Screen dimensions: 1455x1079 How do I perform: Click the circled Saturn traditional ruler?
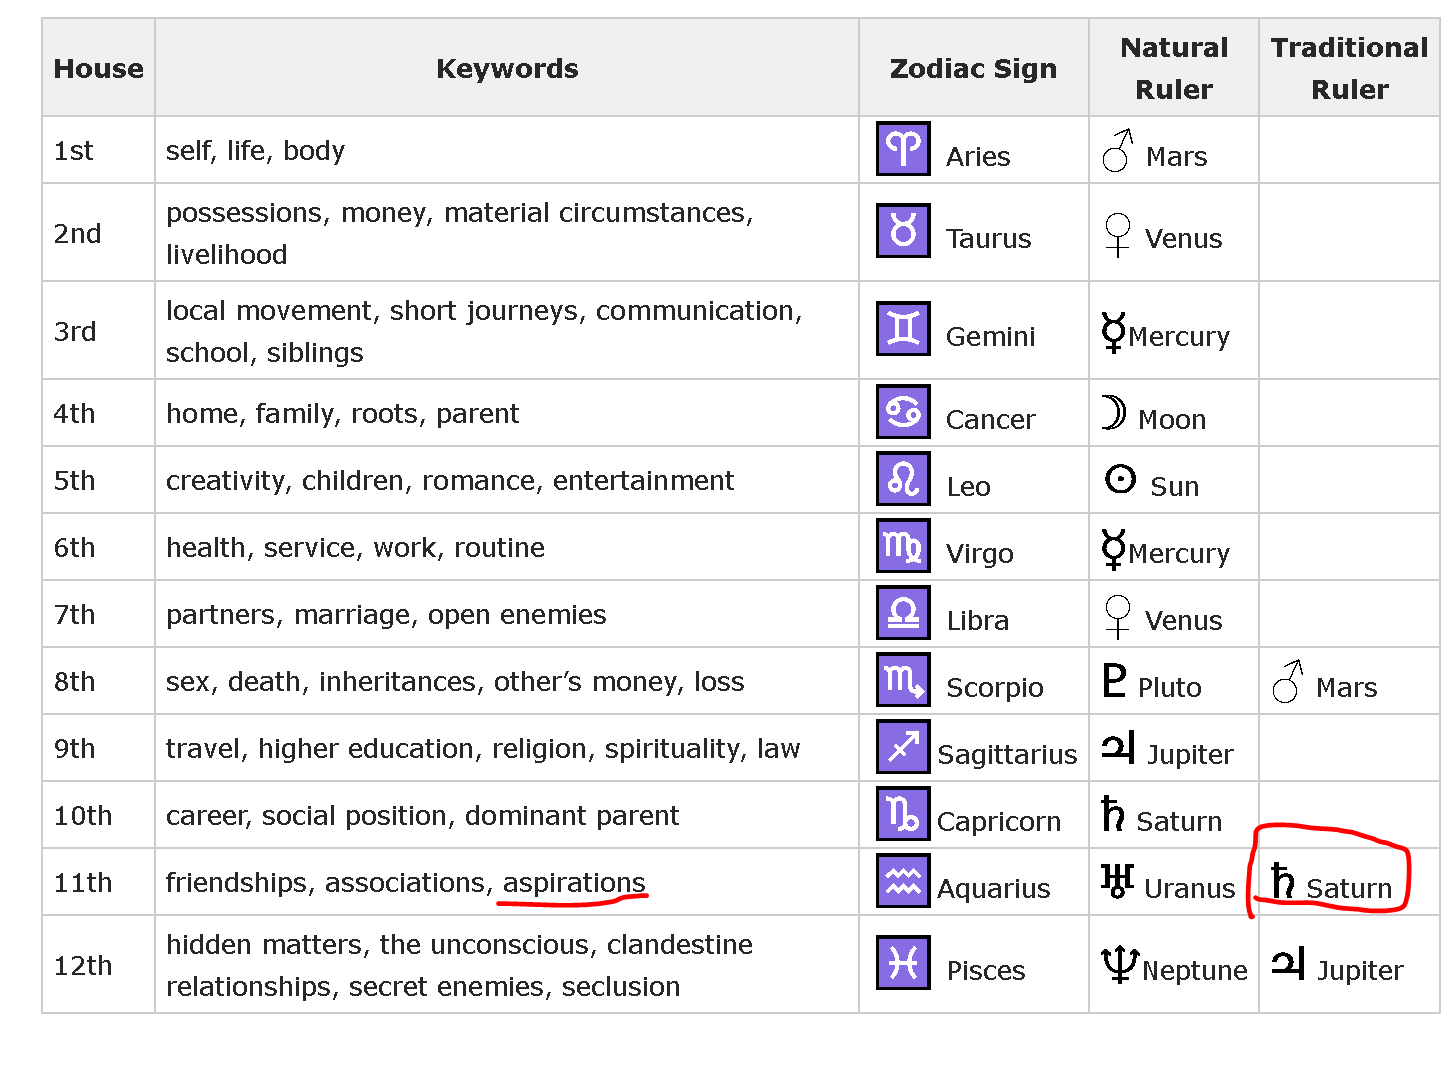pyautogui.click(x=1332, y=884)
